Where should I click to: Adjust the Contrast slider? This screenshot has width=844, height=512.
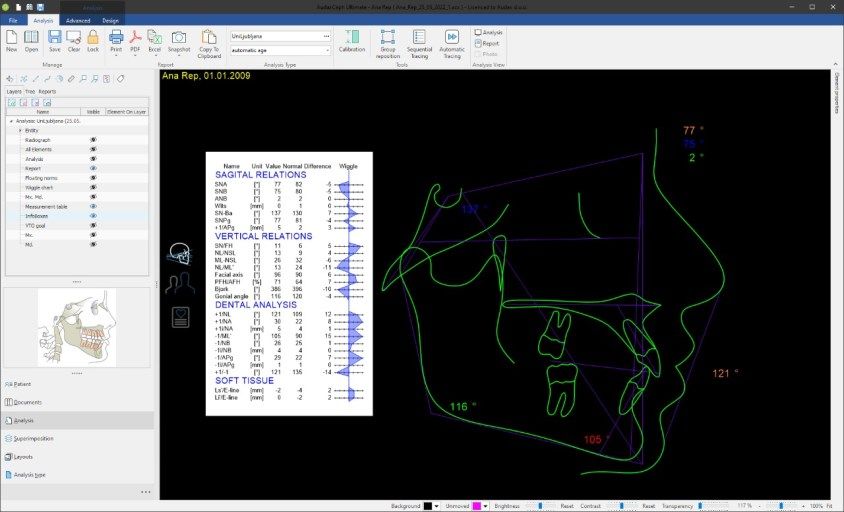click(620, 506)
